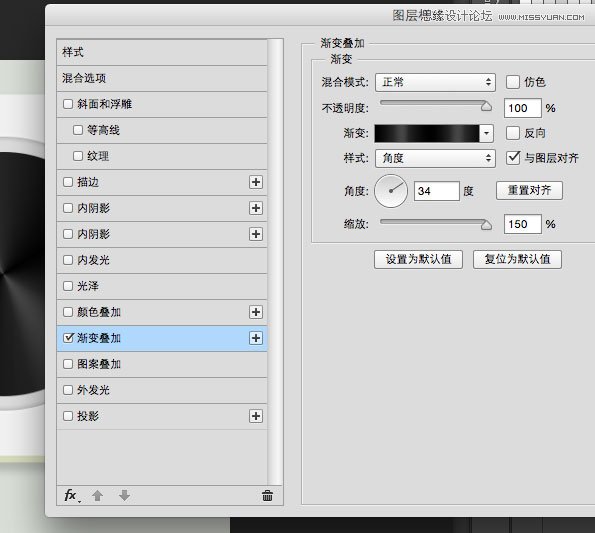Click the plus icon beside 渐变叠加
The height and width of the screenshot is (533, 595).
click(x=256, y=338)
